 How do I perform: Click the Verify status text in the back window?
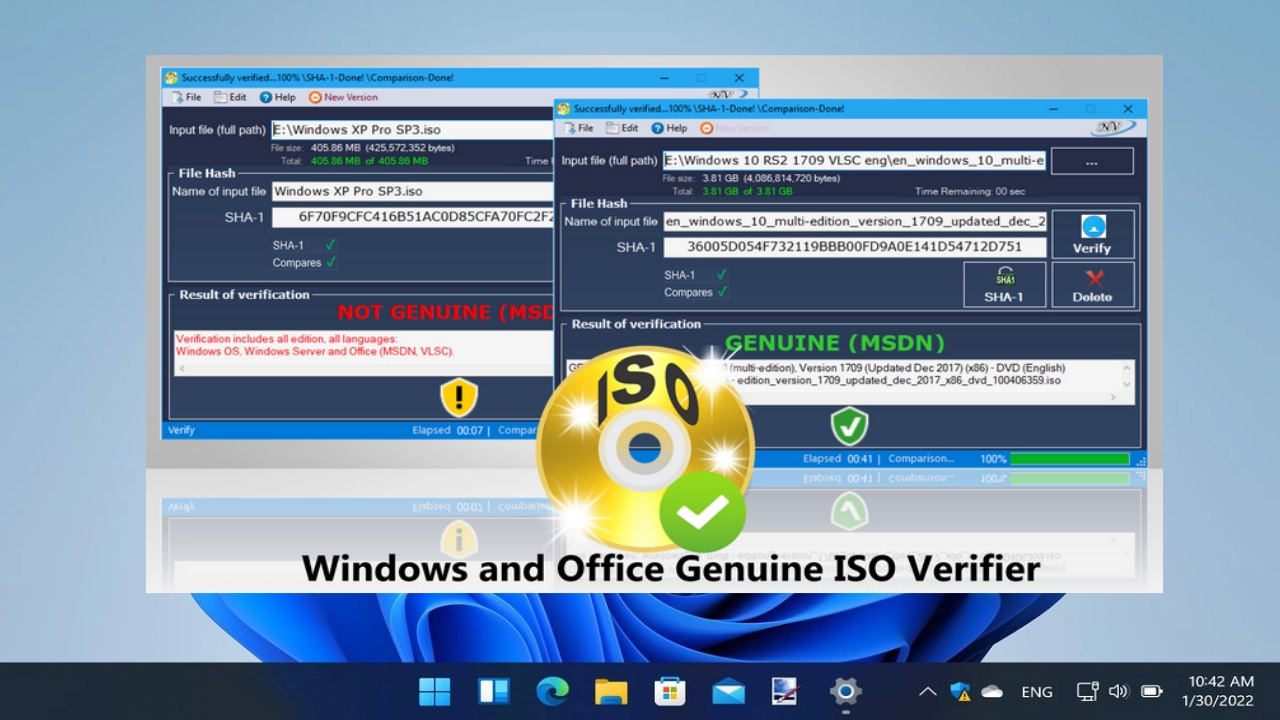[181, 430]
